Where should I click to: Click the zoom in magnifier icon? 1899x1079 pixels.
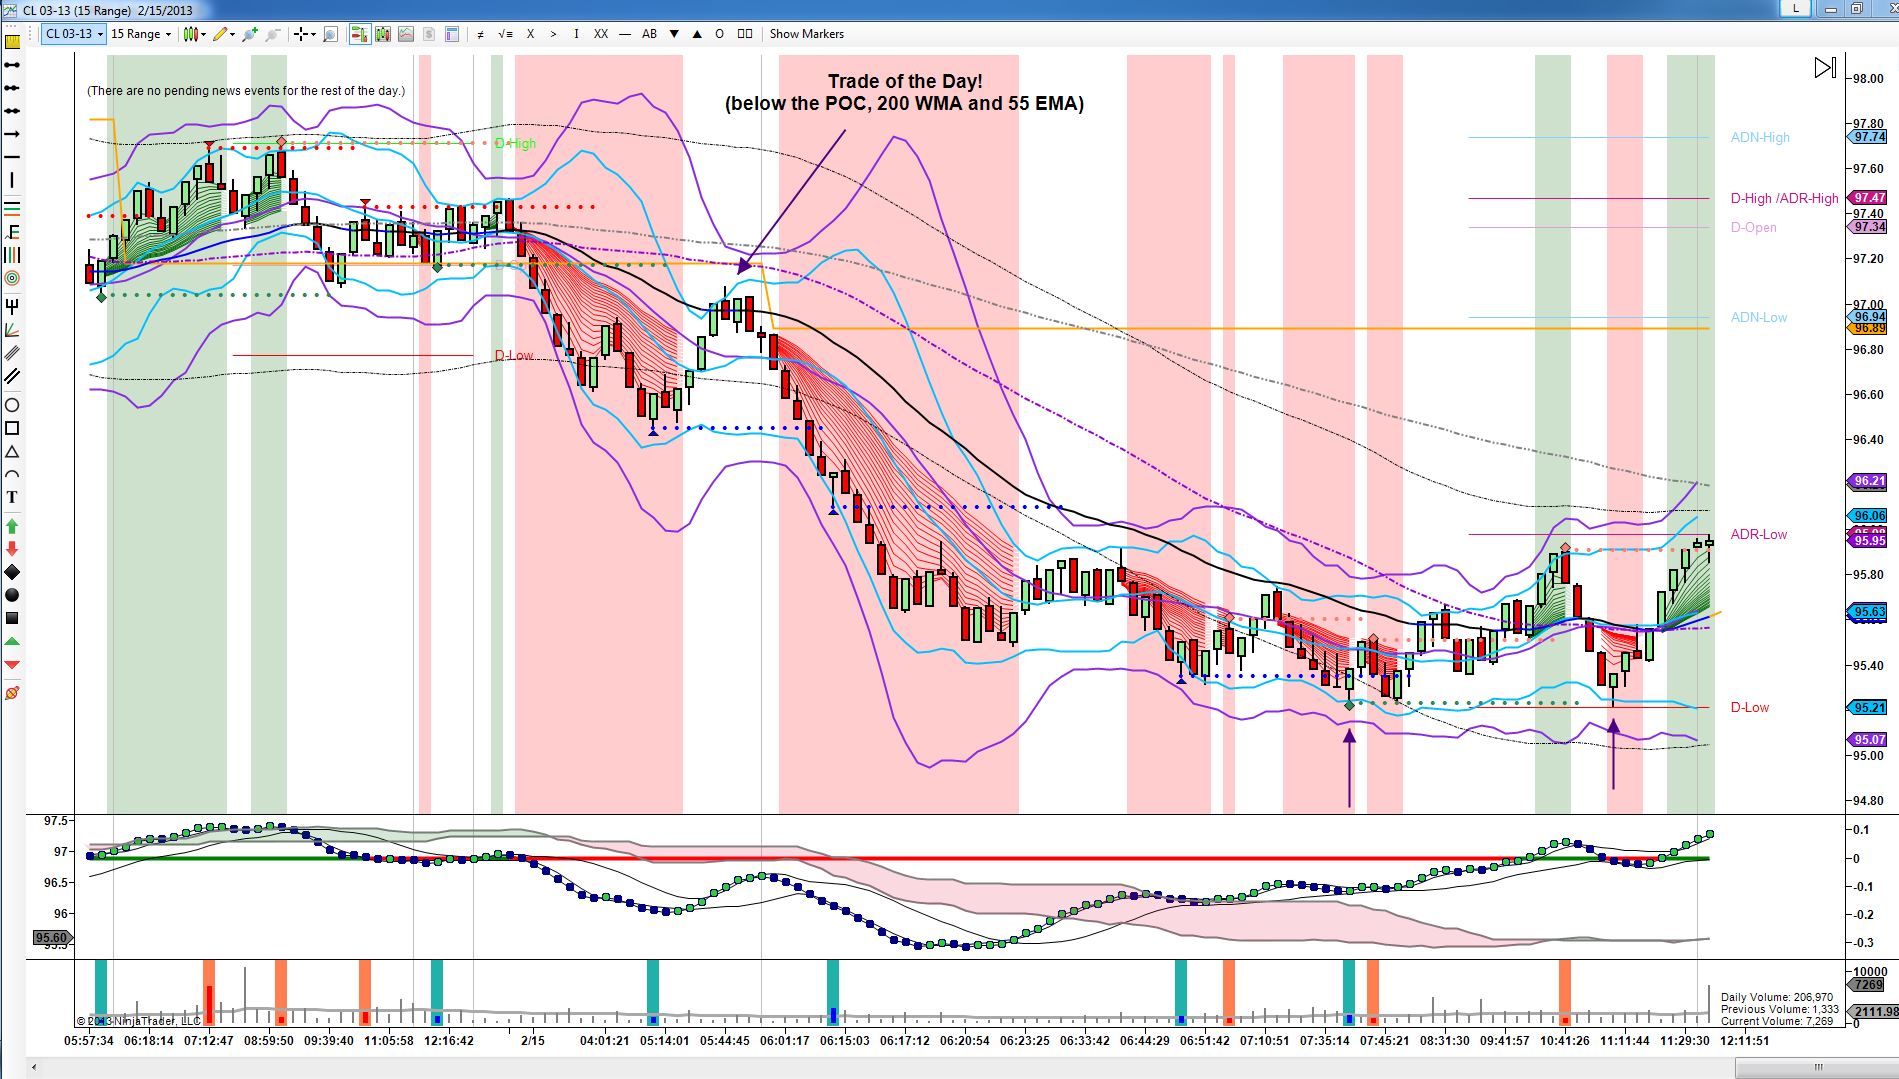tap(250, 34)
